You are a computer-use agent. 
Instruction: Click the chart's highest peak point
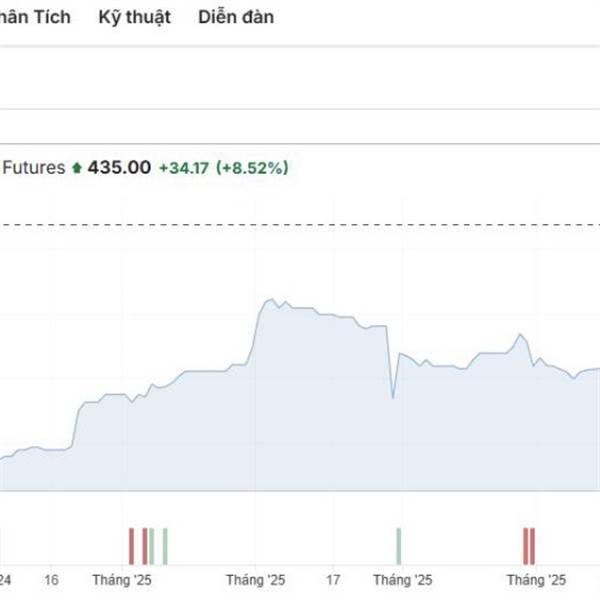[x=271, y=299]
